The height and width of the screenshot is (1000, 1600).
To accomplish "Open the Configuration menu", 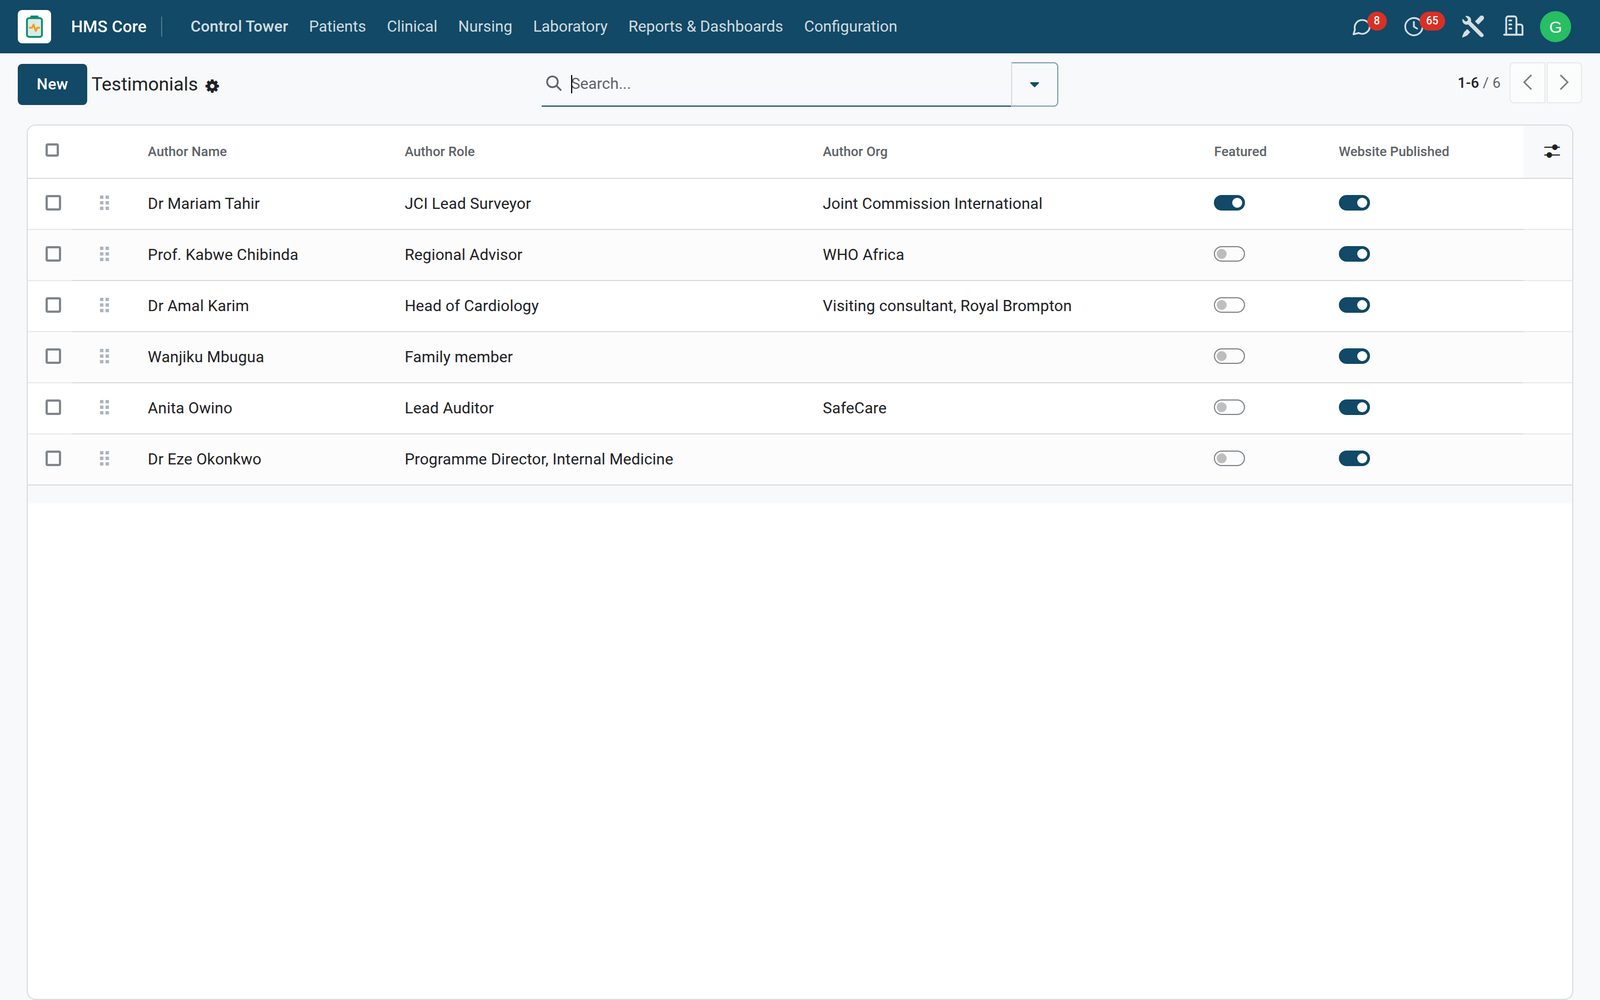I will tap(850, 27).
